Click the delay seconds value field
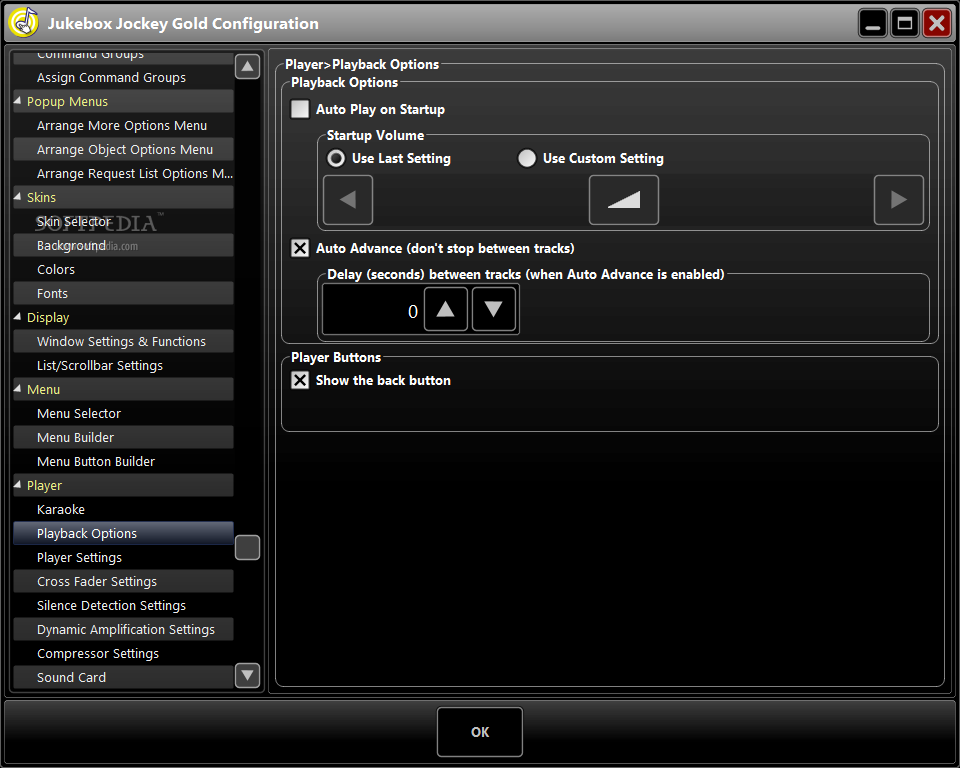The width and height of the screenshot is (960, 768). pos(372,311)
